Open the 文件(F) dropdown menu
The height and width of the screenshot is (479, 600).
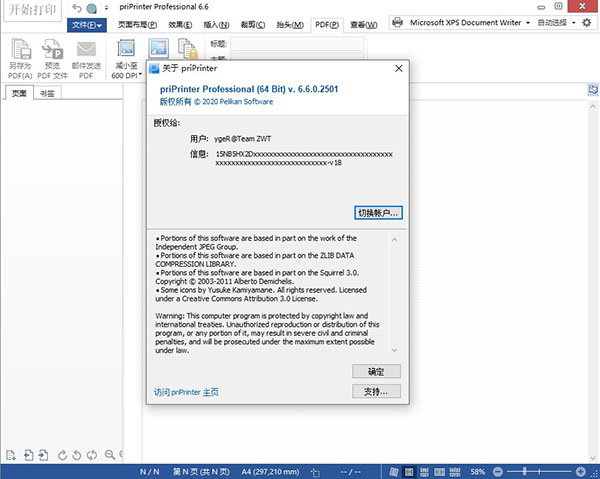tap(87, 25)
